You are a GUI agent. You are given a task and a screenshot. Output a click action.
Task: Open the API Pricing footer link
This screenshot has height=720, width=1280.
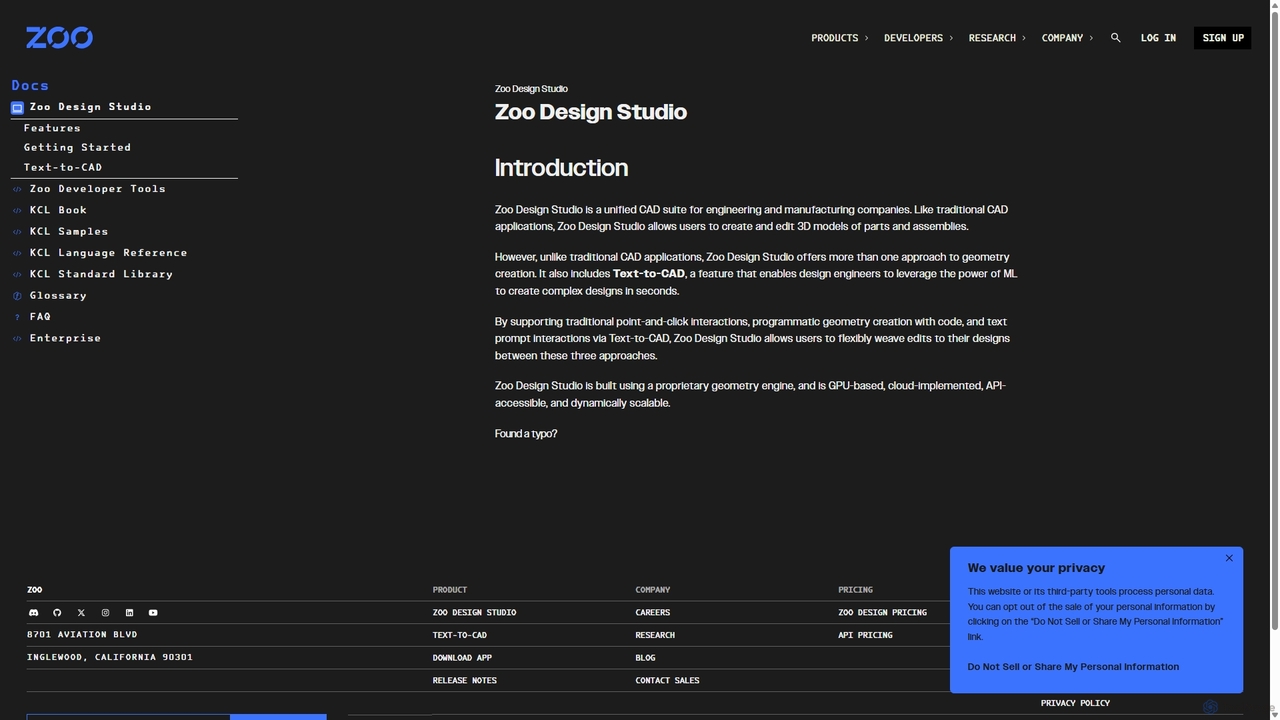(x=865, y=635)
